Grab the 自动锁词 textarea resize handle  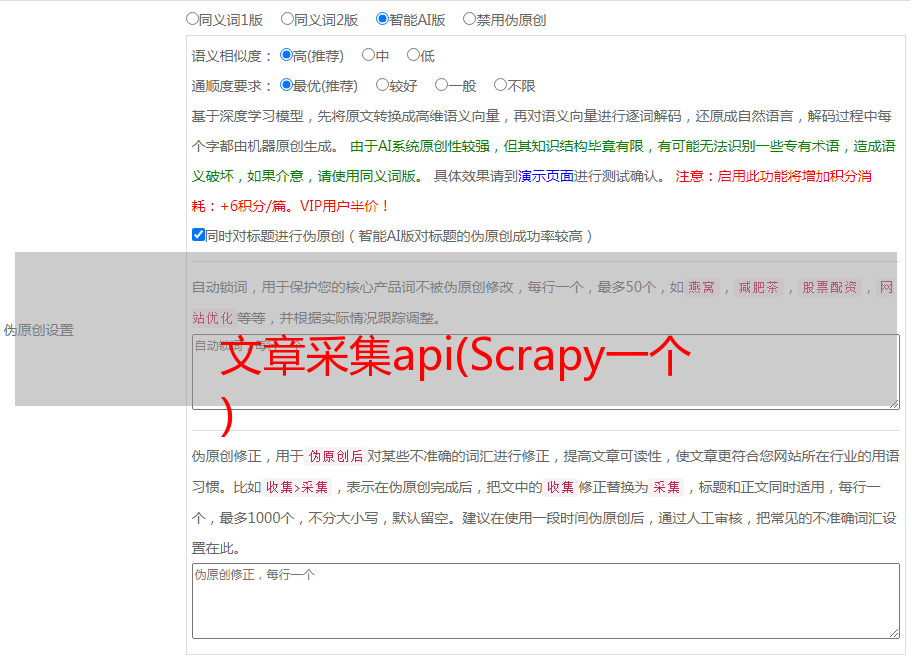894,404
